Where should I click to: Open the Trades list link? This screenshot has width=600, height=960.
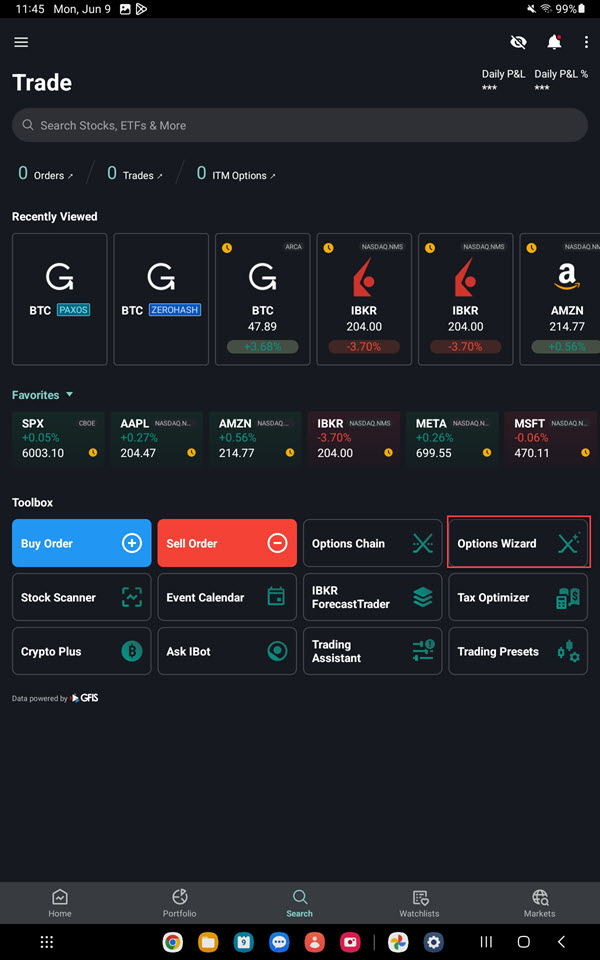pyautogui.click(x=135, y=174)
